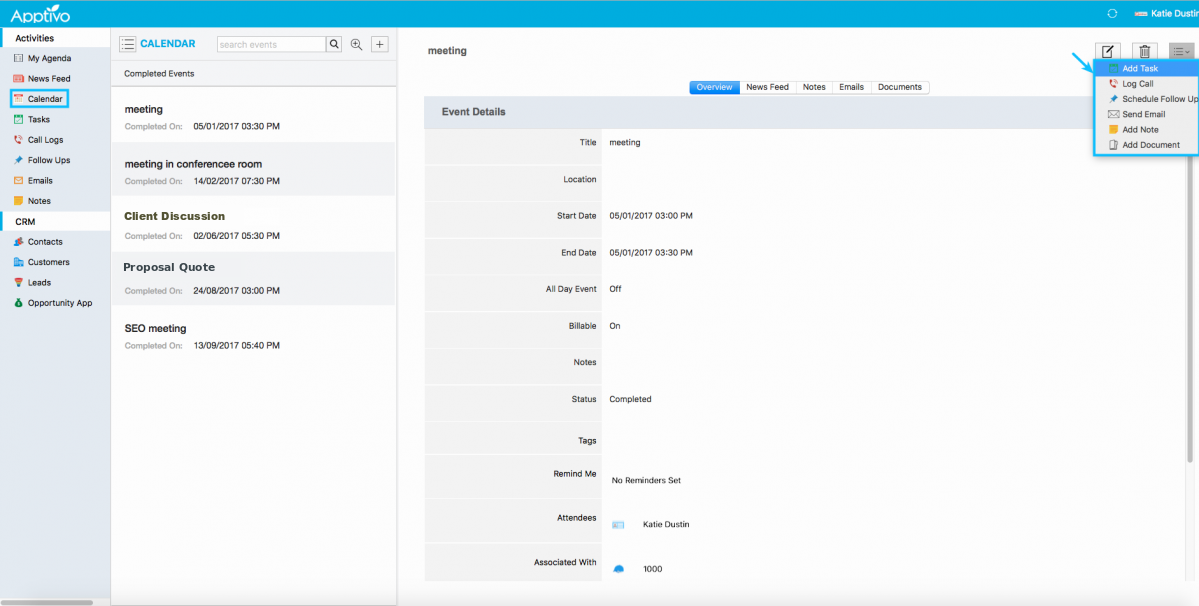This screenshot has width=1199, height=606.
Task: Click the search events magnifier icon
Action: tap(334, 44)
